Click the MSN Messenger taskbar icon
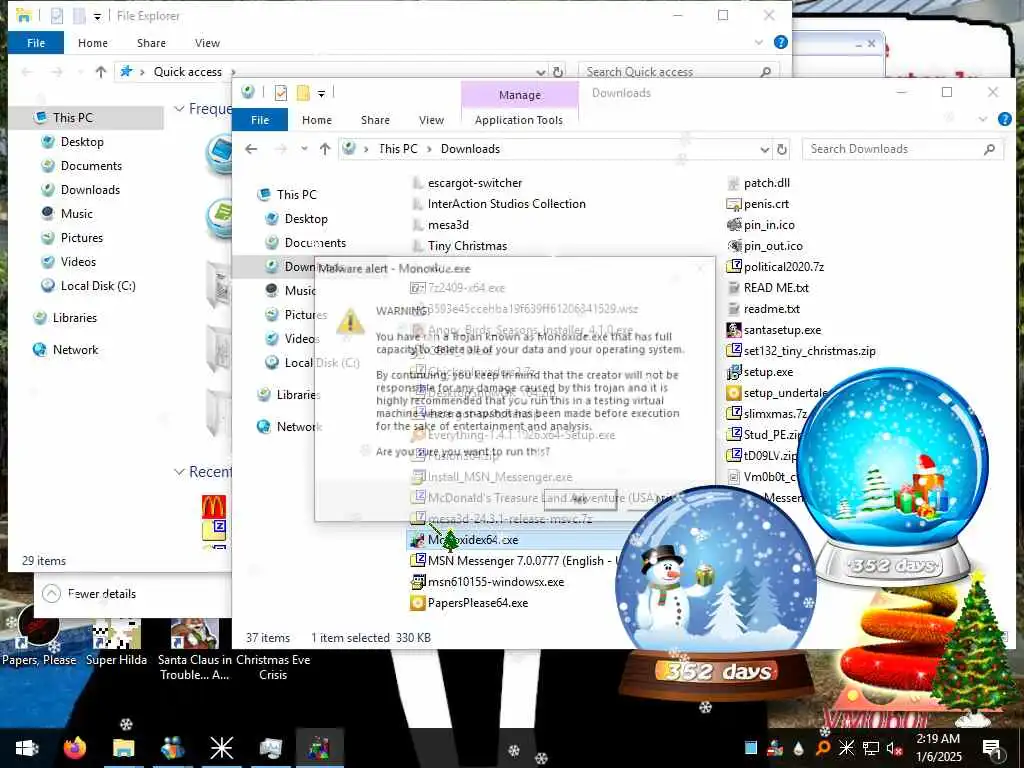This screenshot has height=768, width=1024. pyautogui.click(x=172, y=748)
